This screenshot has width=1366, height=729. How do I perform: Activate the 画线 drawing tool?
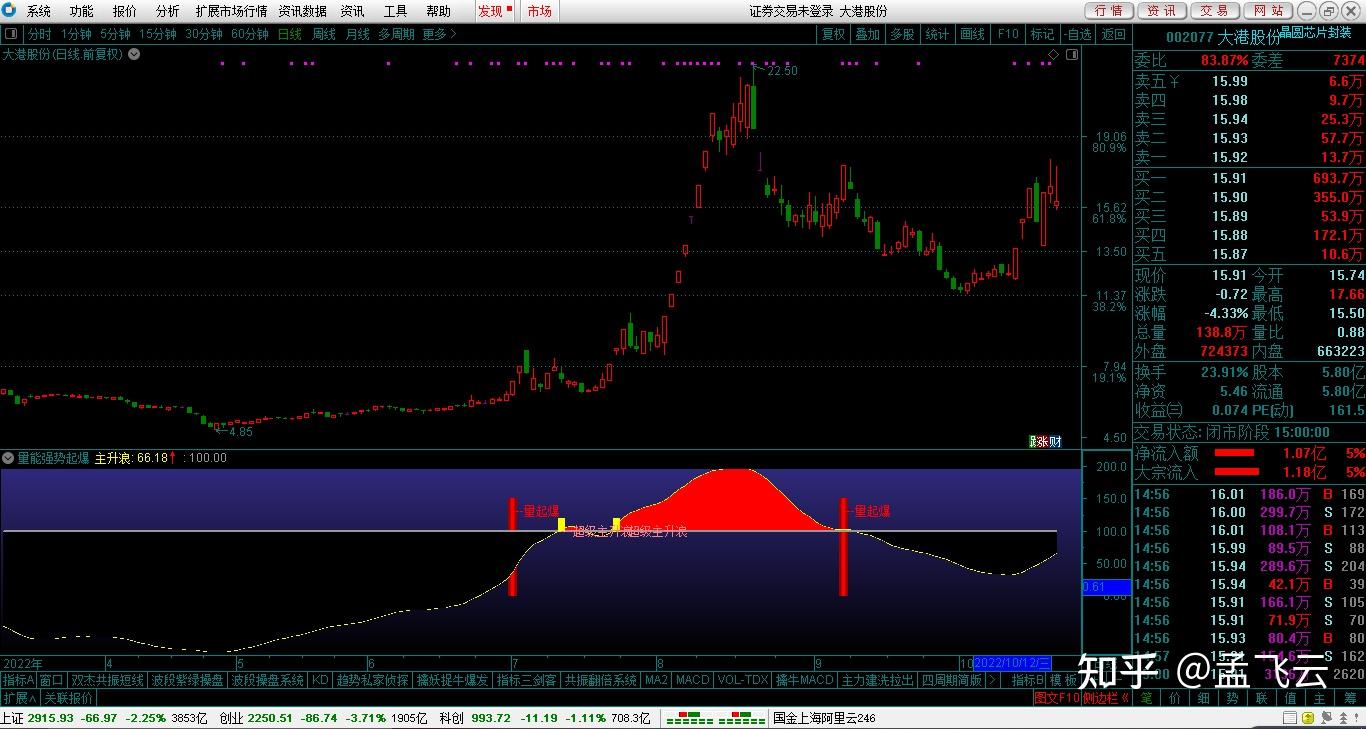pyautogui.click(x=972, y=34)
